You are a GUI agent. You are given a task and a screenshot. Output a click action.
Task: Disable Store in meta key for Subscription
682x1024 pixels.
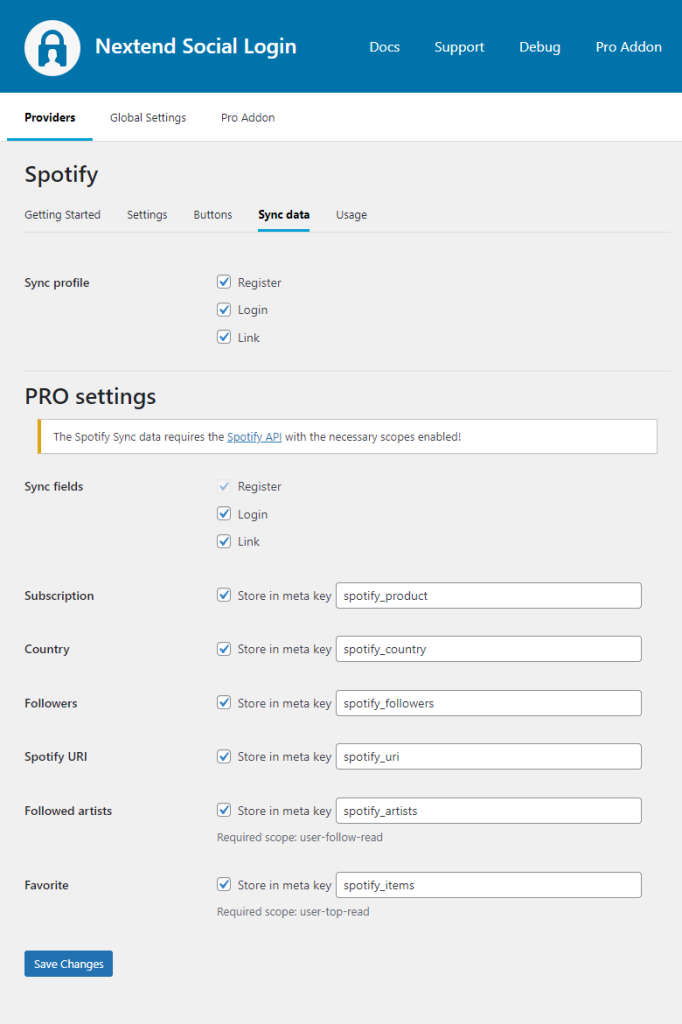(x=224, y=595)
